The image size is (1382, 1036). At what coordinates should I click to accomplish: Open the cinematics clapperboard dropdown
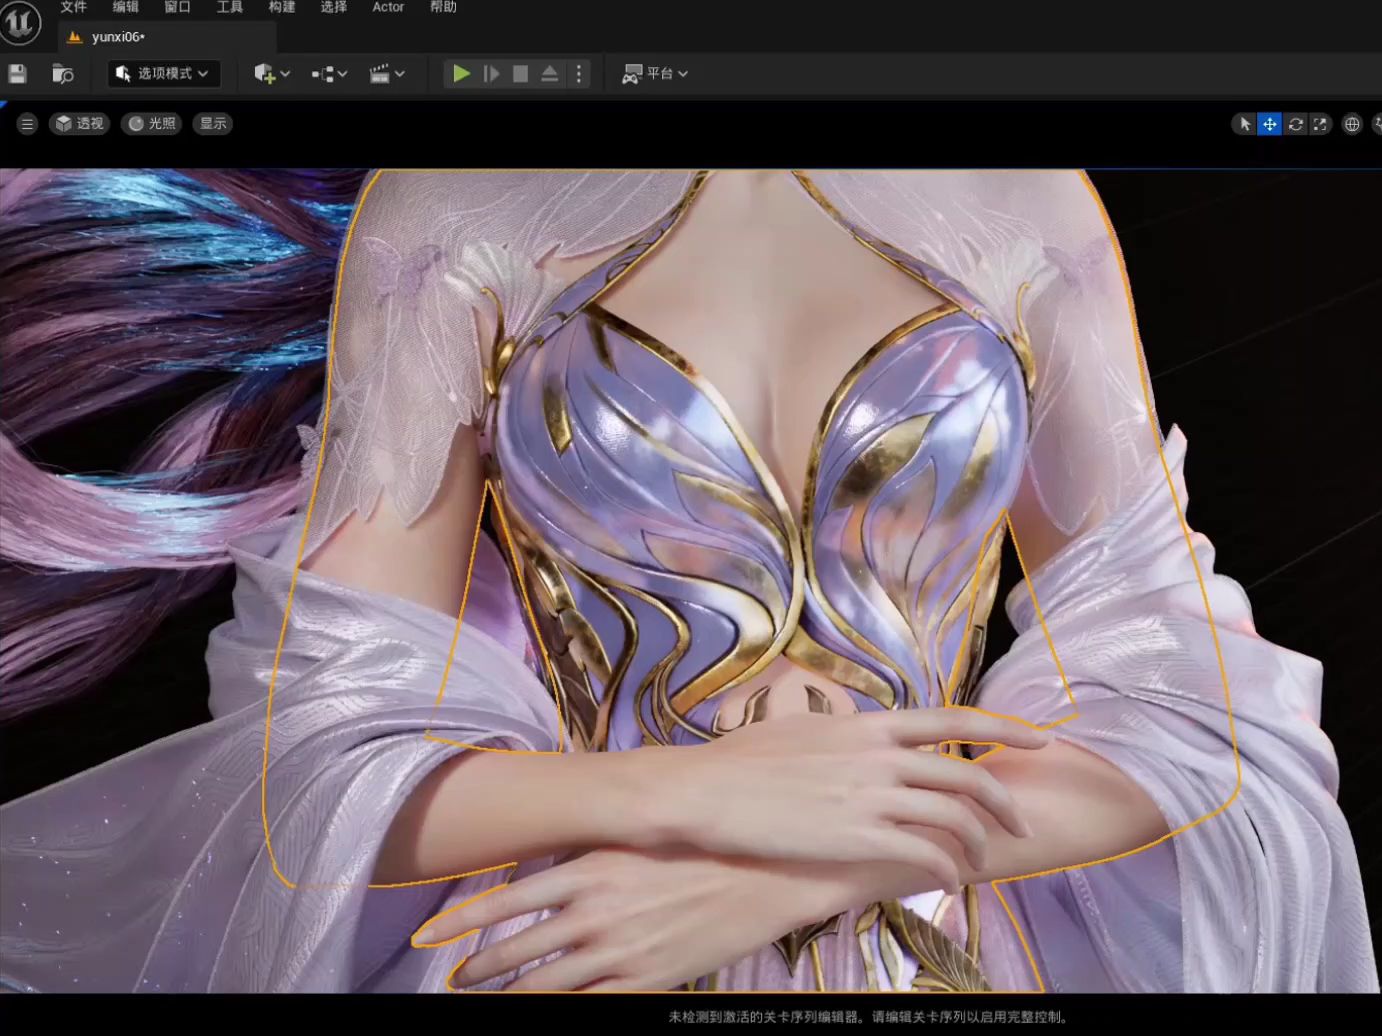[386, 73]
